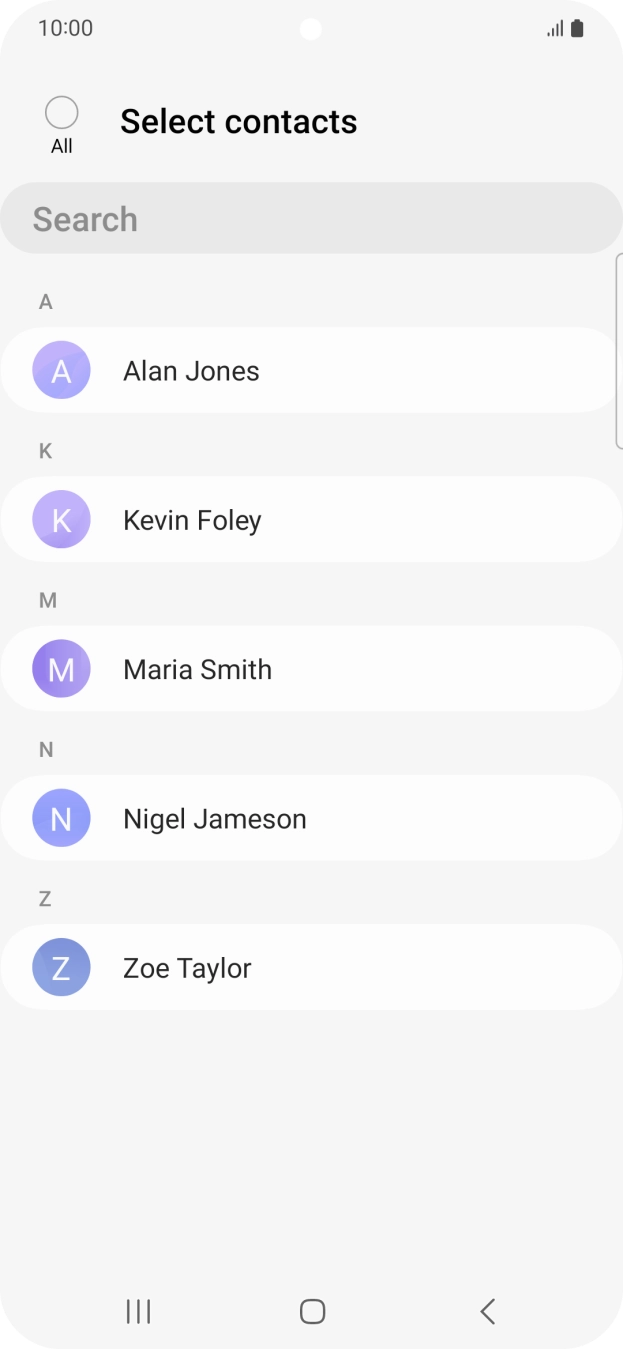
Task: Click inside the Search contacts field
Action: tap(311, 219)
